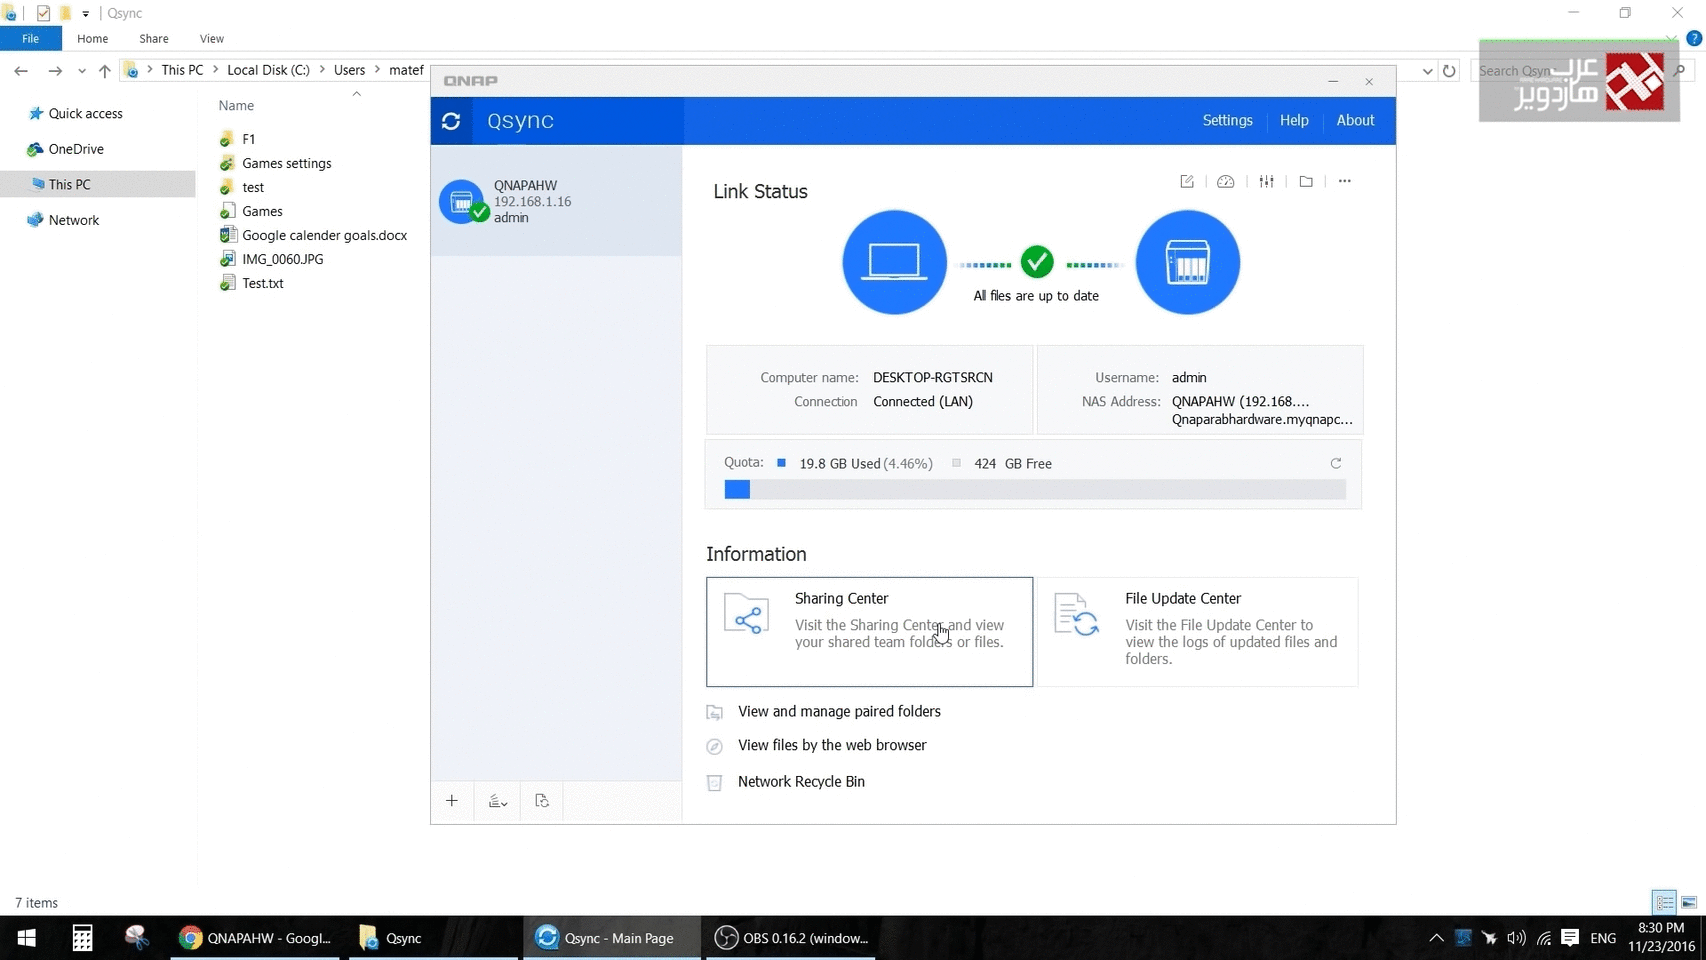Select Quick access in navigation pane

click(85, 114)
